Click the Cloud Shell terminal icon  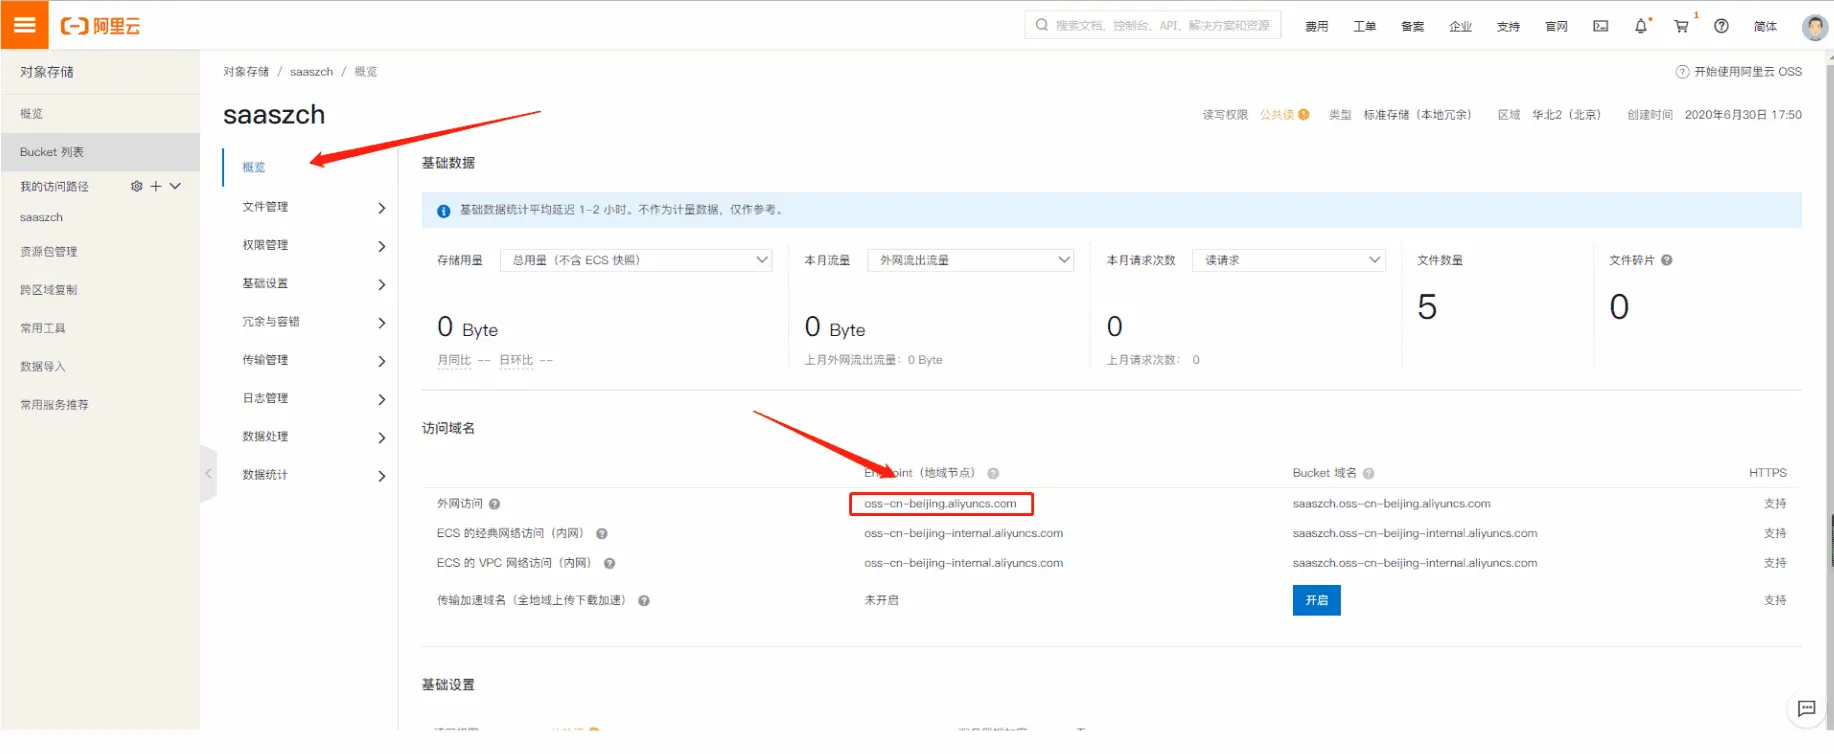click(1600, 26)
